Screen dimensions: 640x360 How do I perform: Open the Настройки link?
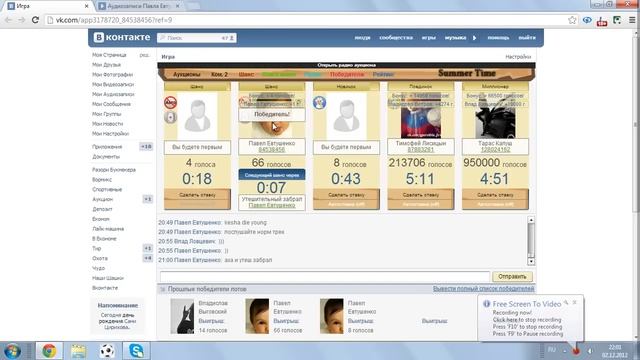tap(518, 57)
